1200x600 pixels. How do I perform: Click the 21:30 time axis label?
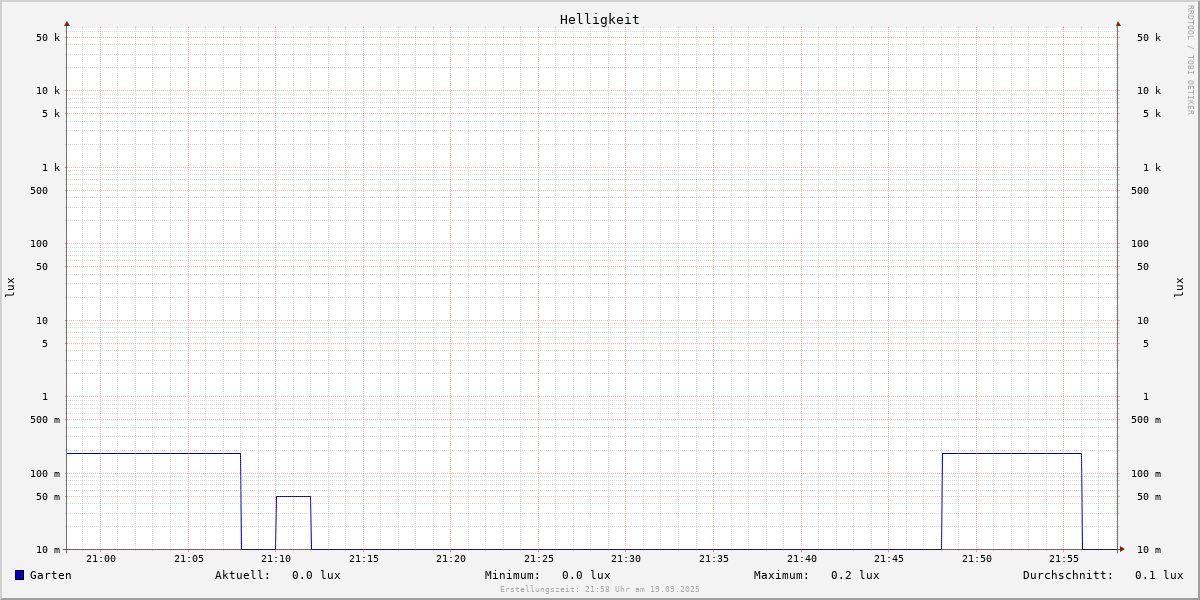tap(626, 559)
